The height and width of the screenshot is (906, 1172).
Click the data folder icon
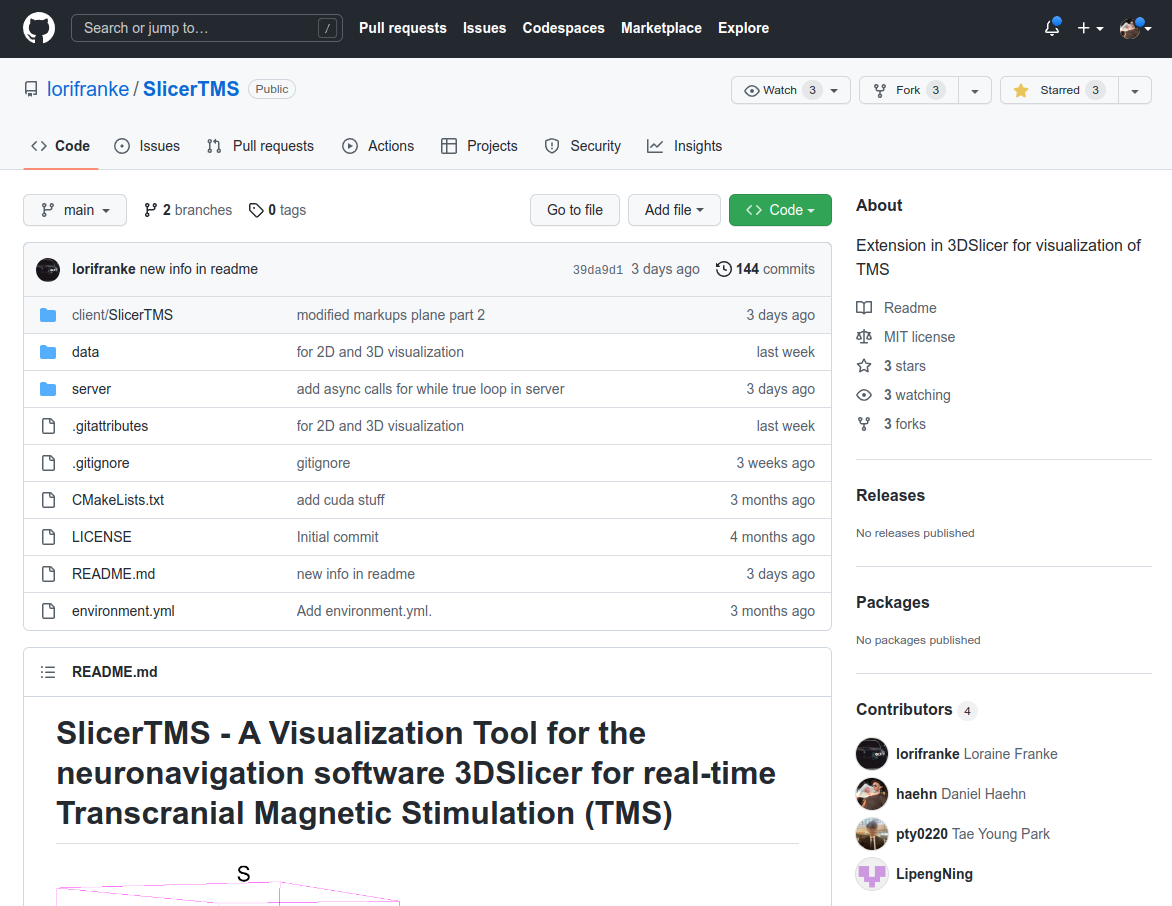(x=48, y=352)
